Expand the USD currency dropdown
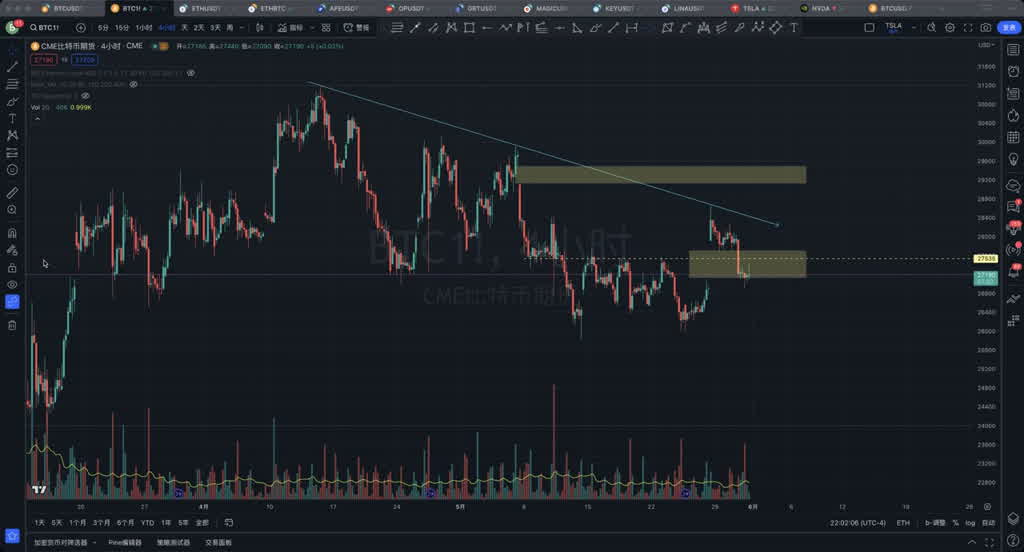Viewport: 1024px width, 552px height. (986, 45)
